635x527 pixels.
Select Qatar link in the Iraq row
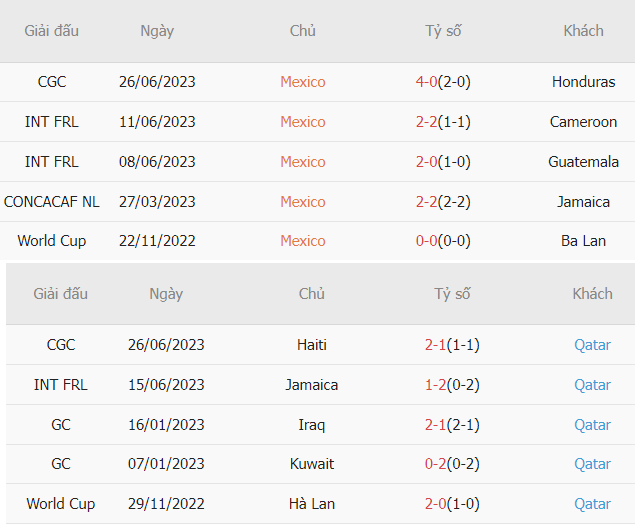pyautogui.click(x=592, y=425)
